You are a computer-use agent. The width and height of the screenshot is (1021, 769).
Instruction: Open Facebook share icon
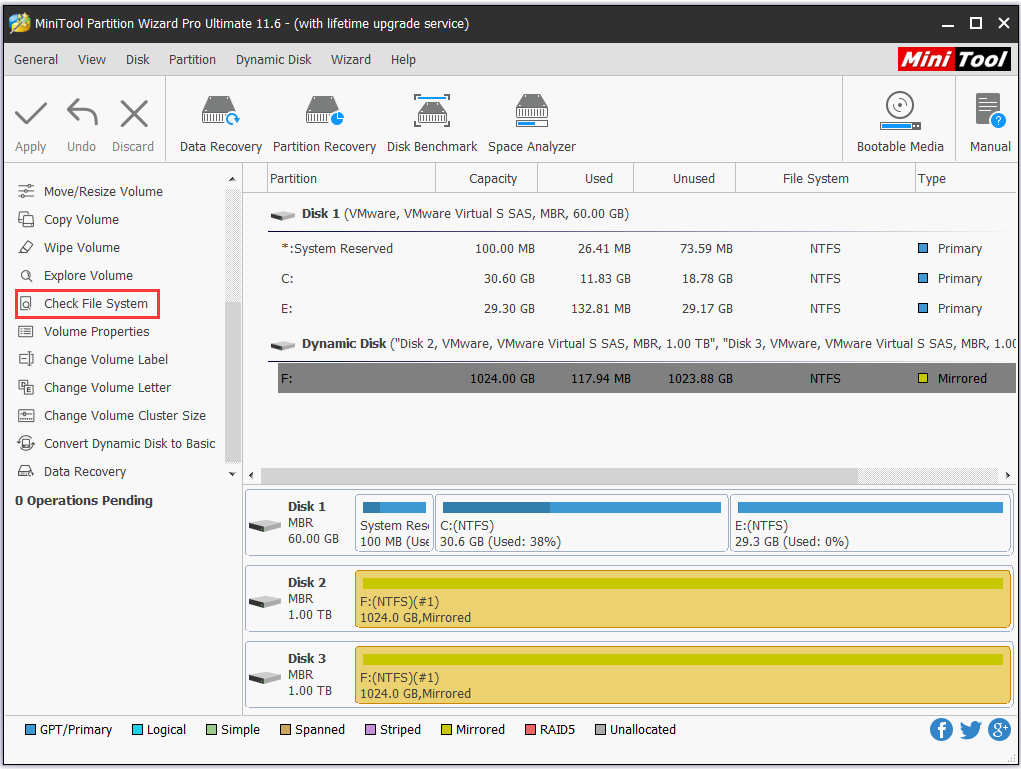(941, 729)
